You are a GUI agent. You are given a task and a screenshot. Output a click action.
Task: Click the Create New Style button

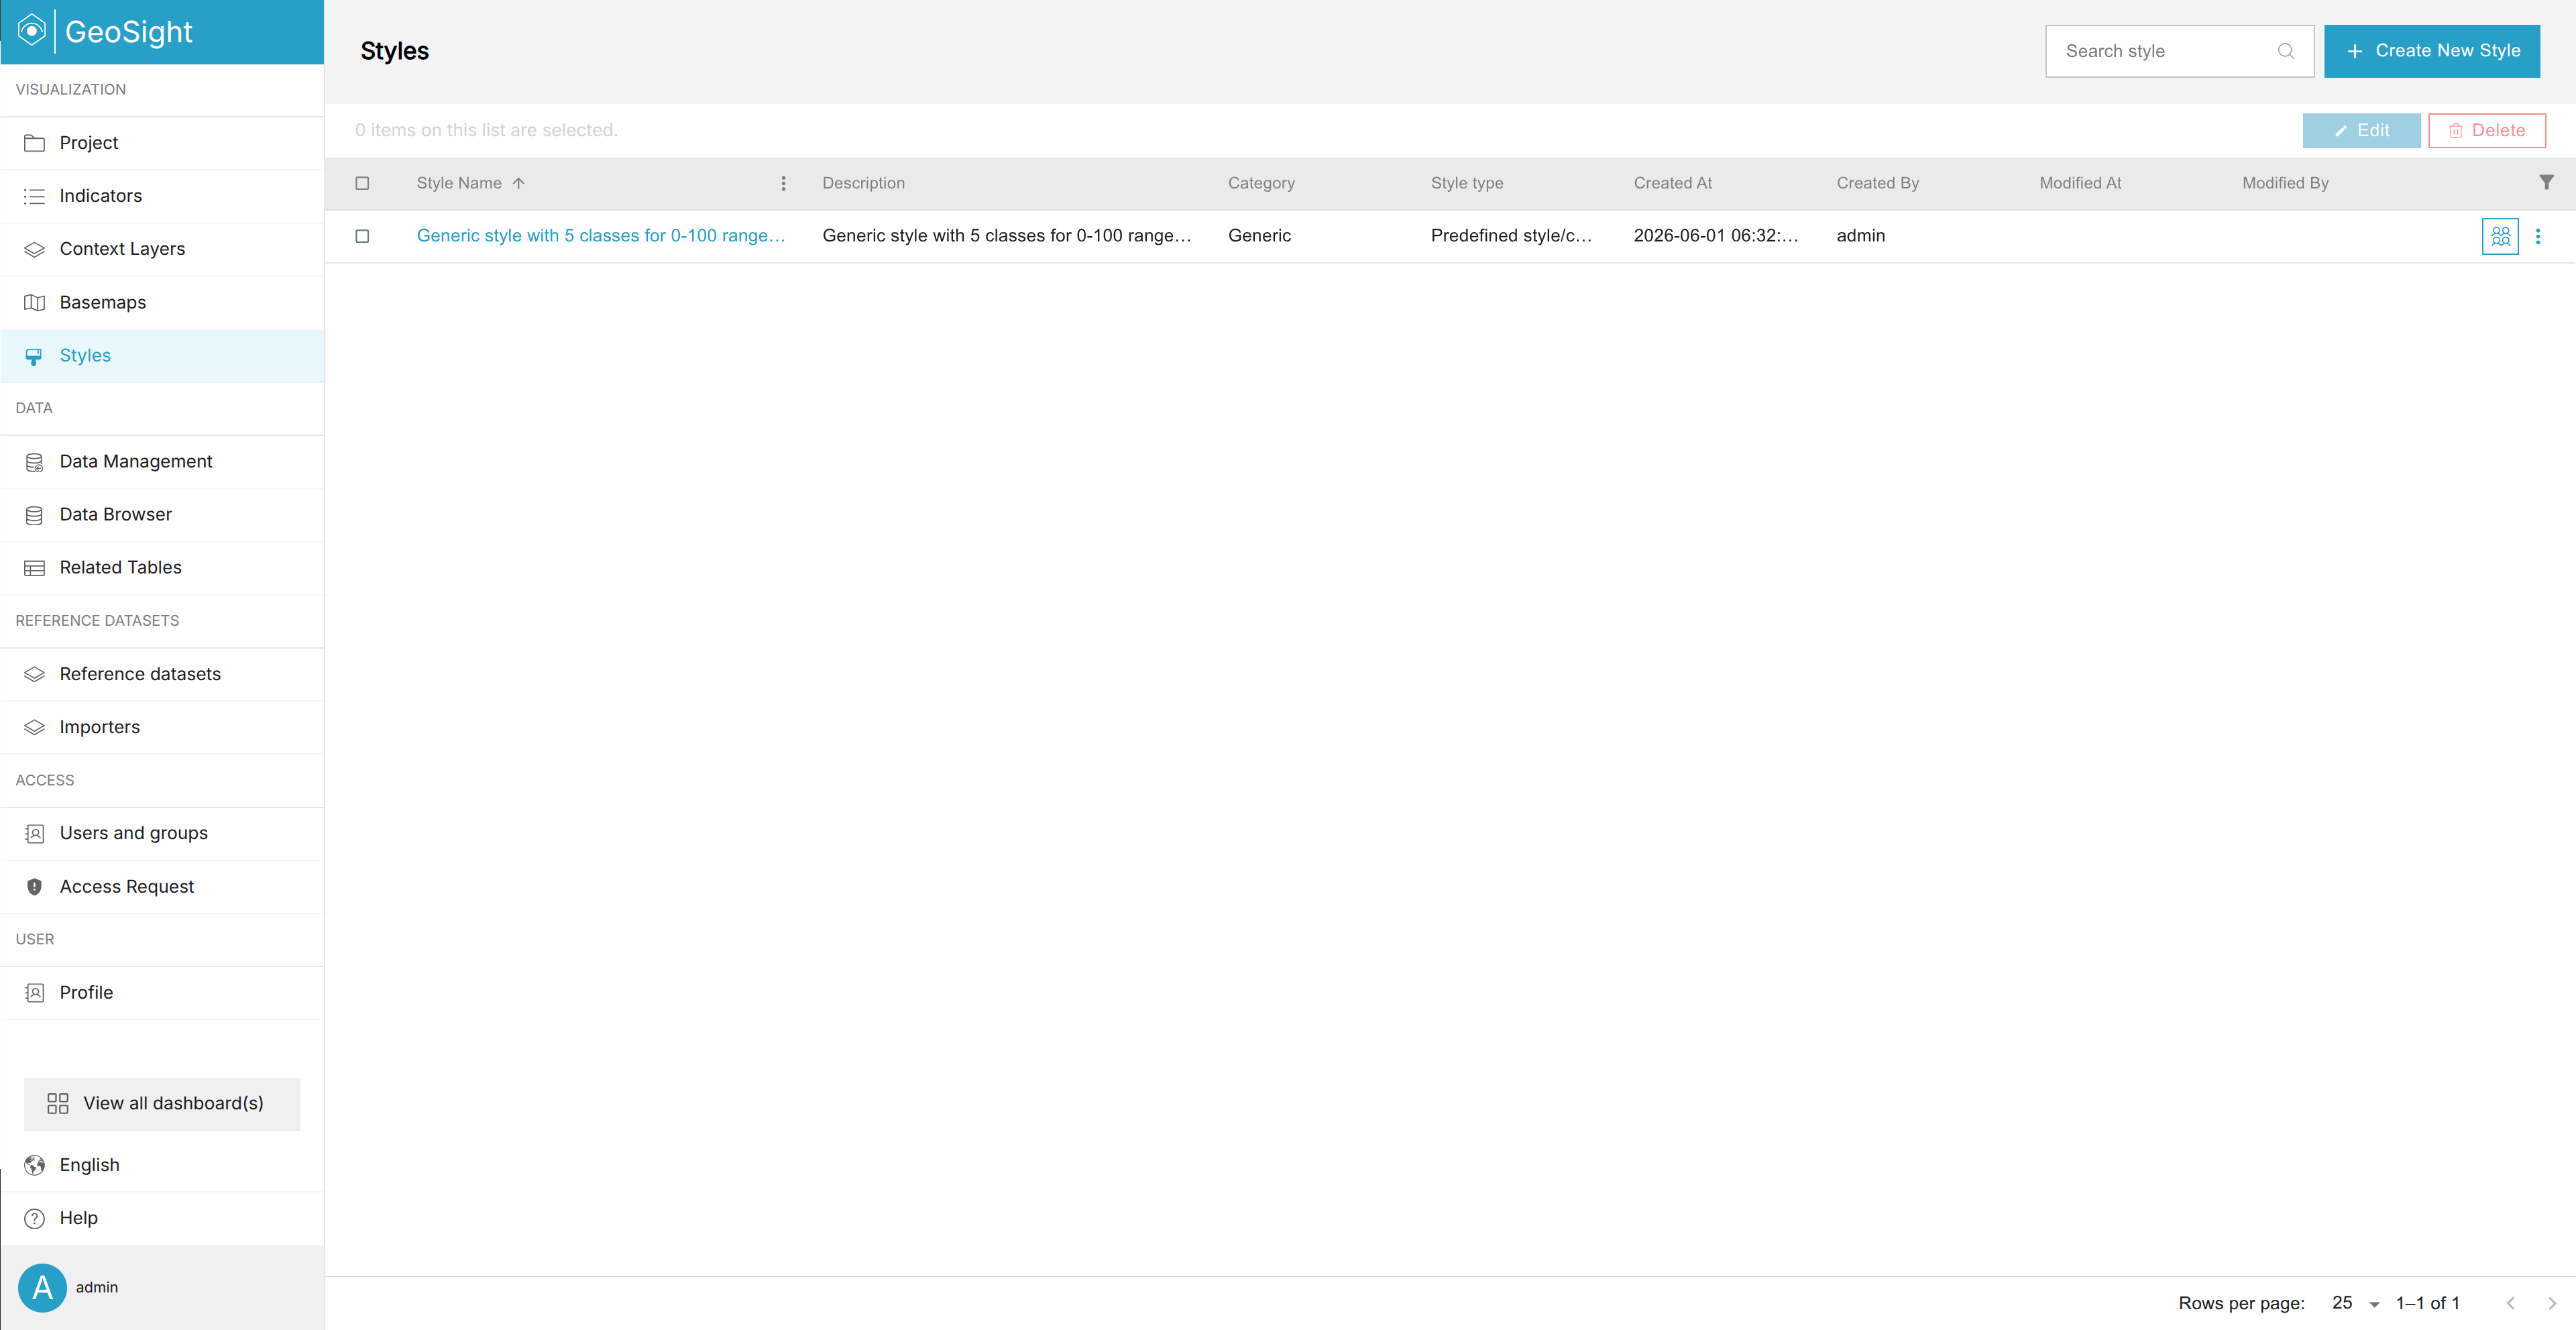tap(2432, 51)
